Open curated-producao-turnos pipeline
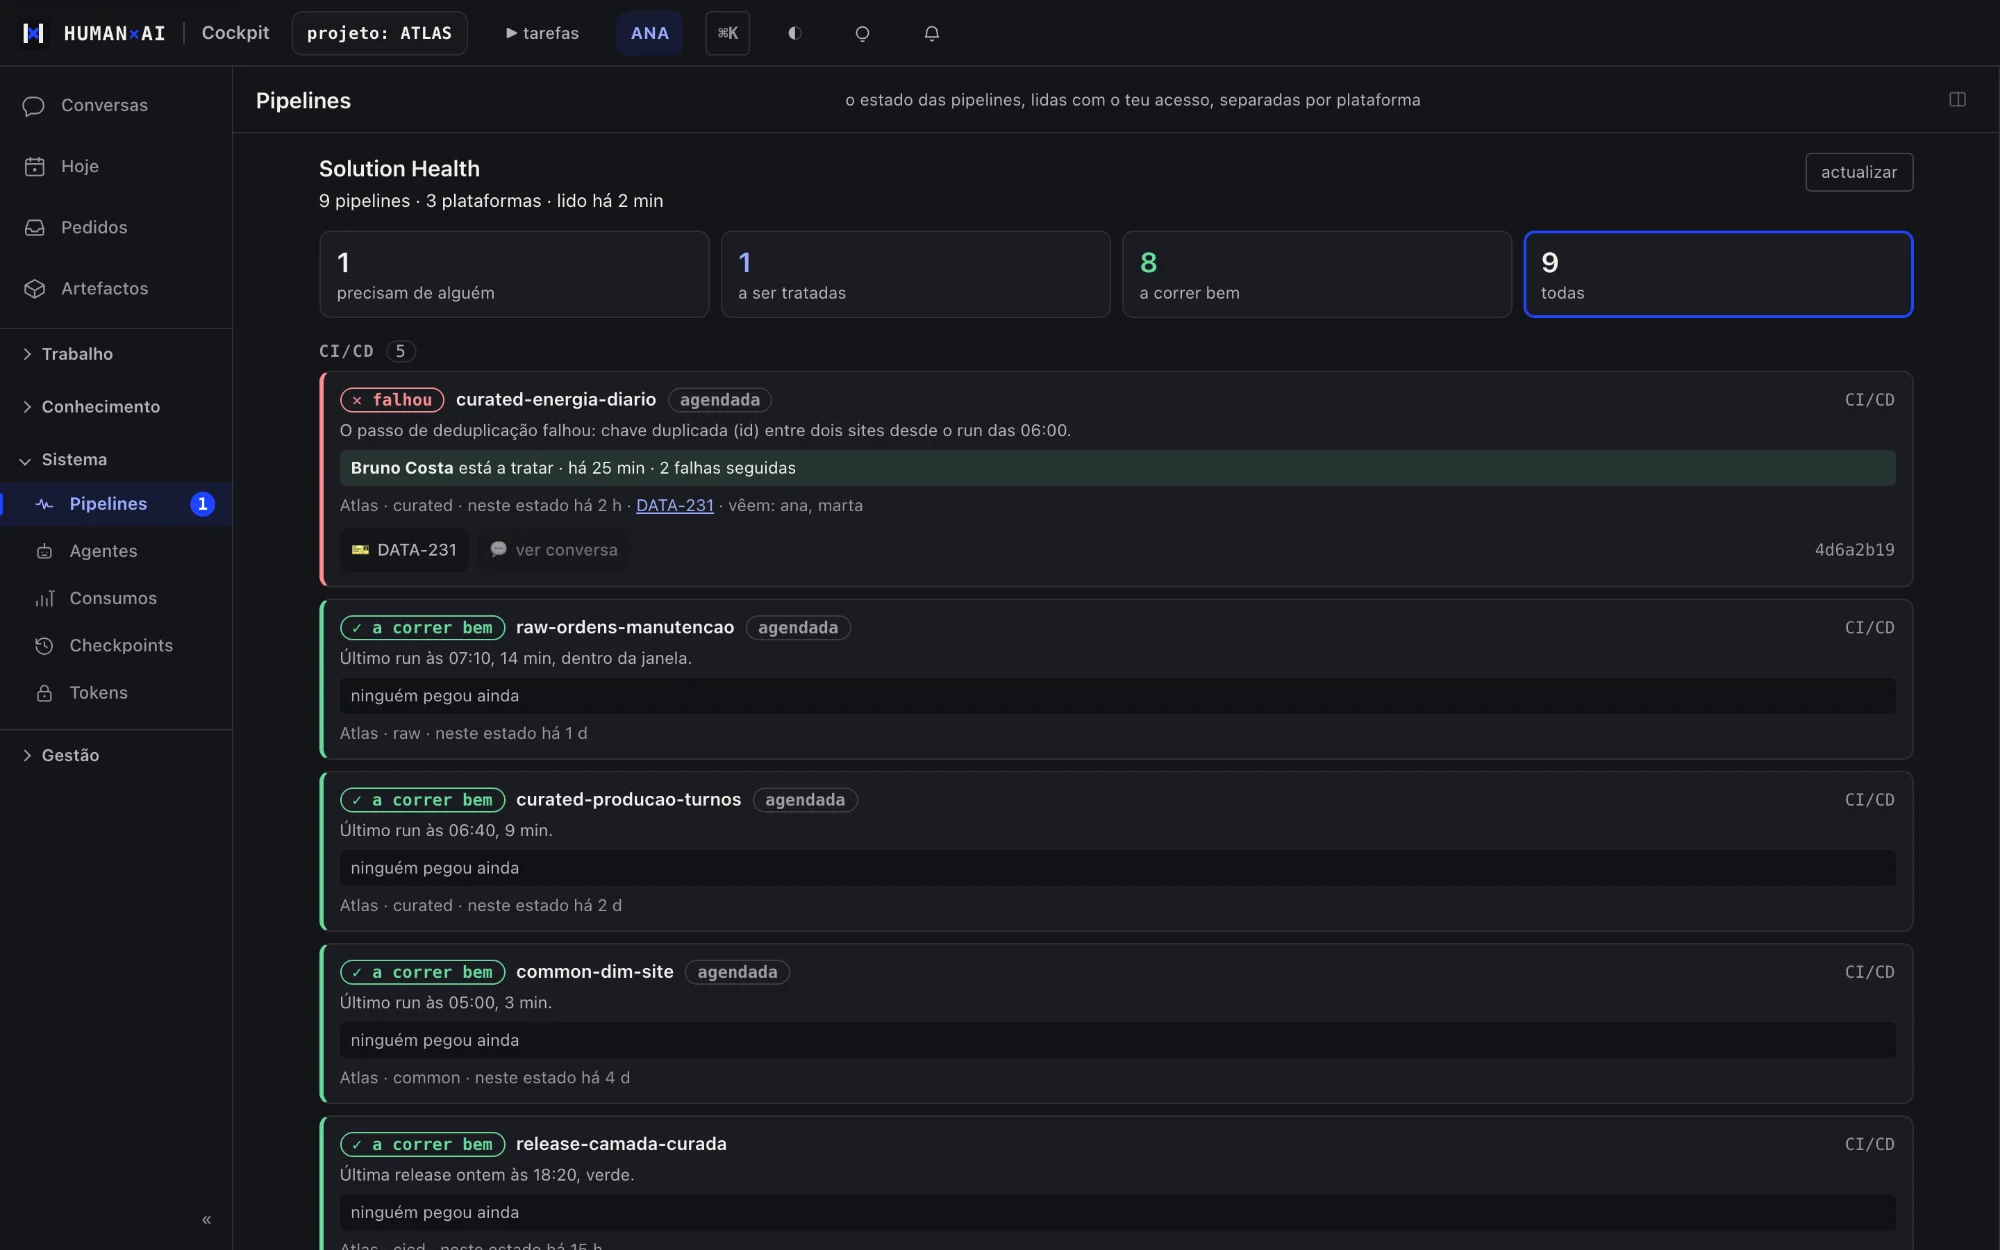The width and height of the screenshot is (2000, 1250). pos(629,800)
